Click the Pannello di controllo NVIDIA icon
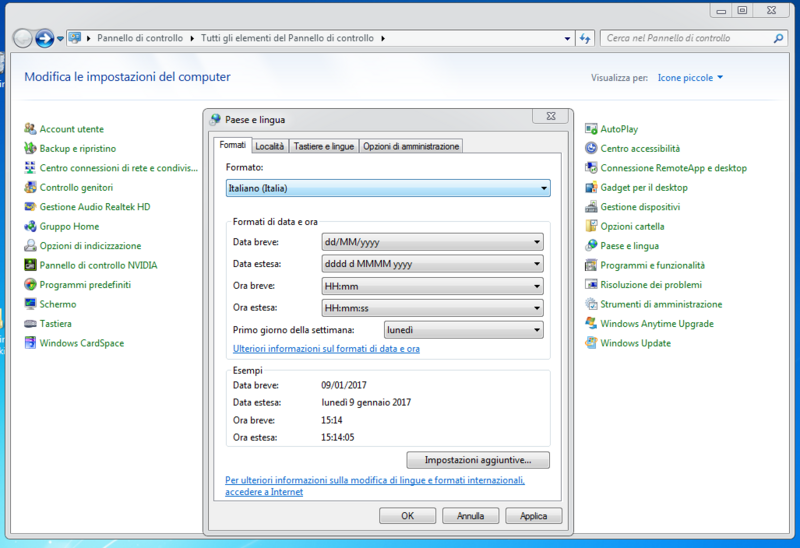800x548 pixels. [x=31, y=265]
